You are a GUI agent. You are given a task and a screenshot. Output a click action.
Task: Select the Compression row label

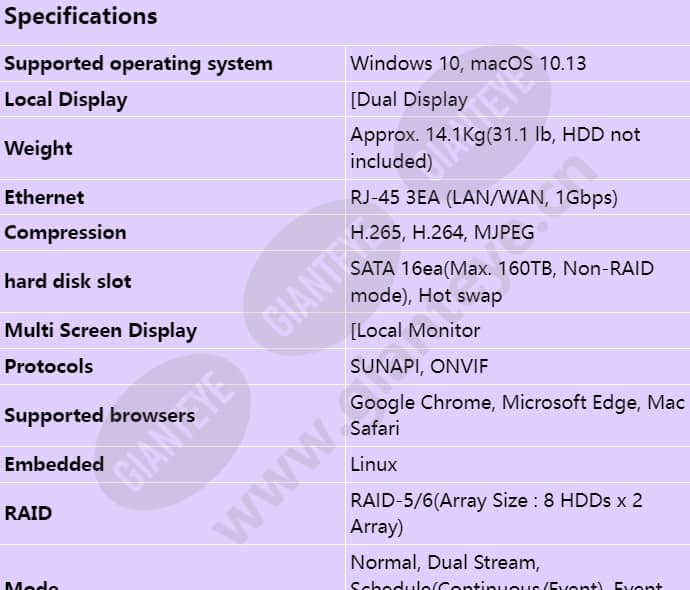tap(65, 233)
